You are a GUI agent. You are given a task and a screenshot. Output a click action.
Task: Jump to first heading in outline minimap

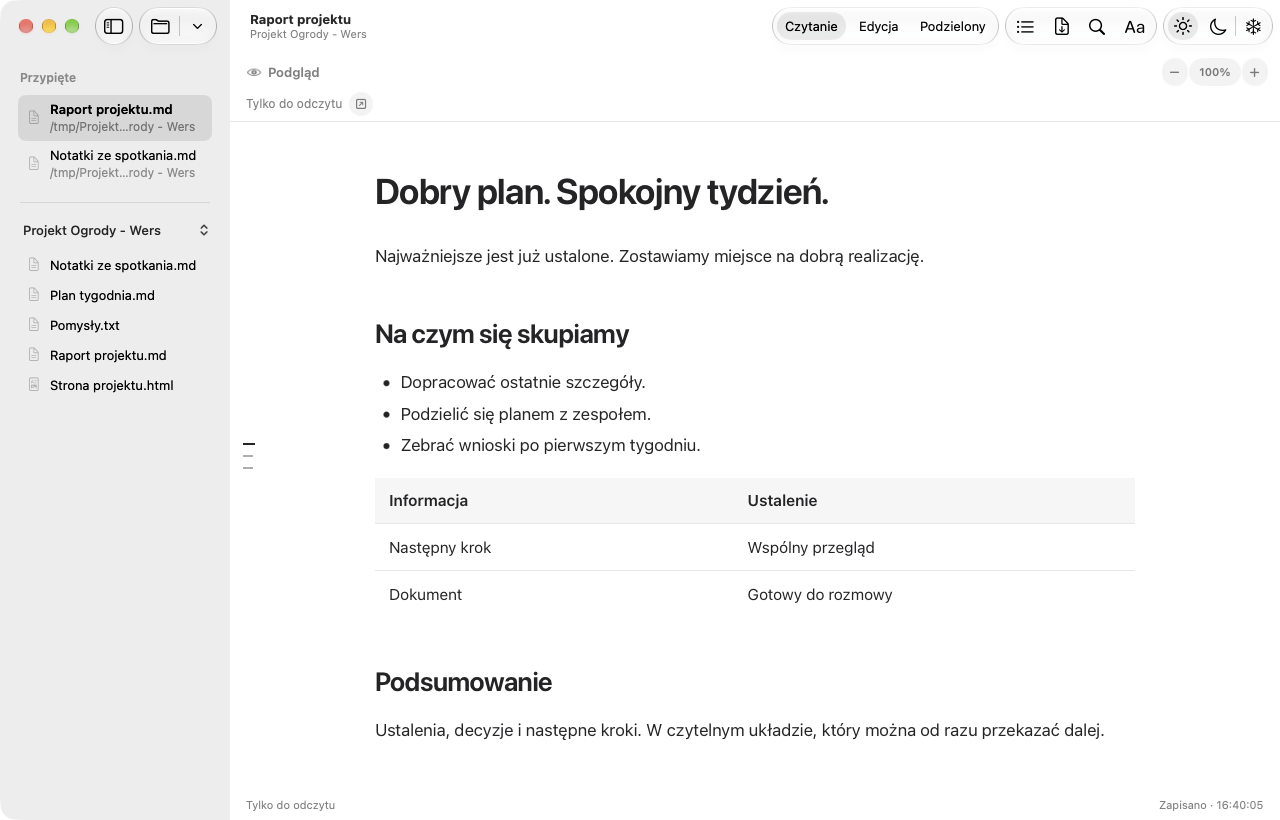coord(249,444)
